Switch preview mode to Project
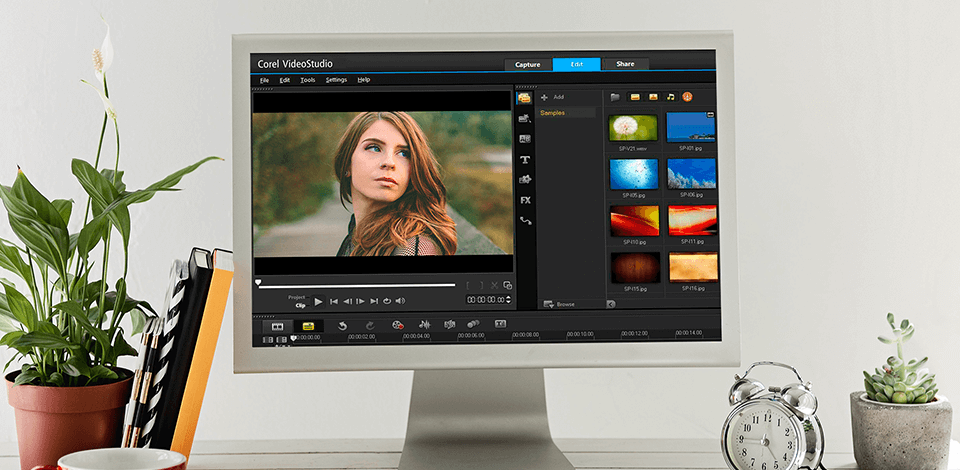This screenshot has height=470, width=960. pos(296,297)
